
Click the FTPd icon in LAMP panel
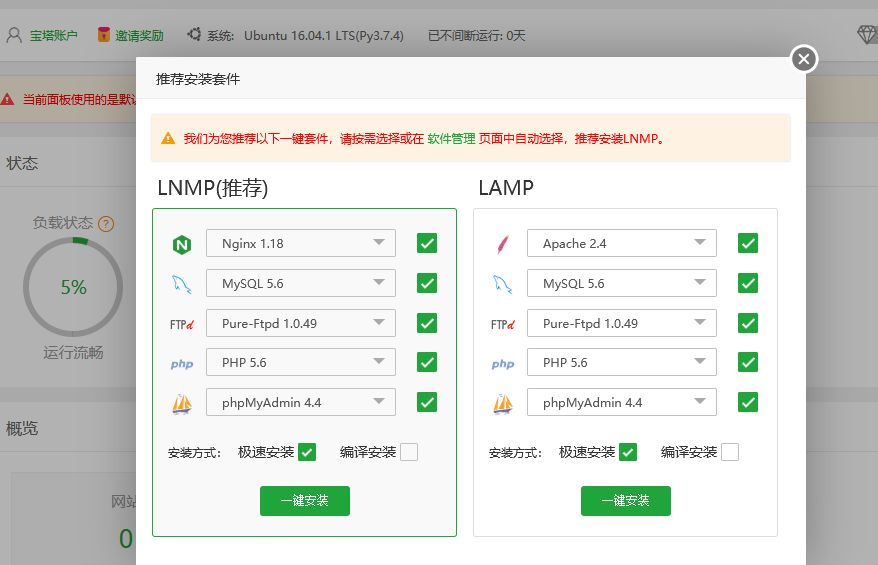click(503, 324)
